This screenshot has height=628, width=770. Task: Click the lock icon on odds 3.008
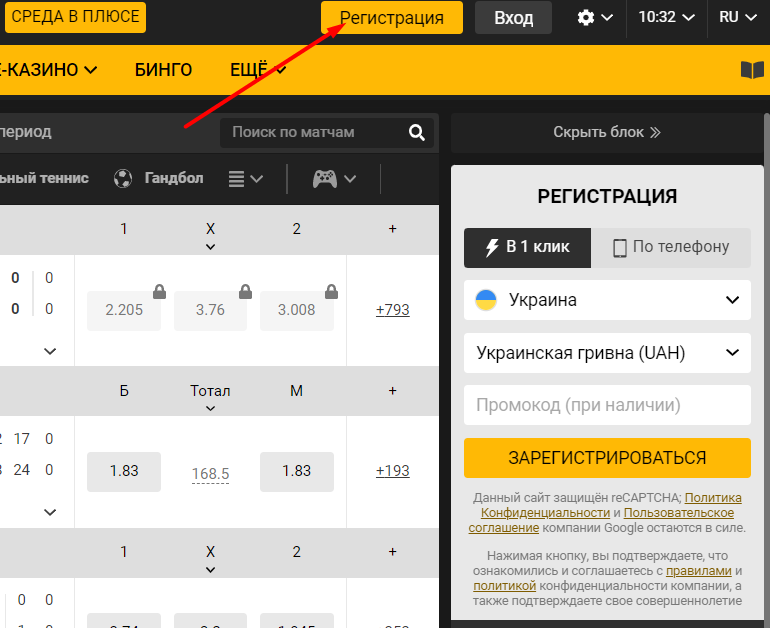coord(331,292)
